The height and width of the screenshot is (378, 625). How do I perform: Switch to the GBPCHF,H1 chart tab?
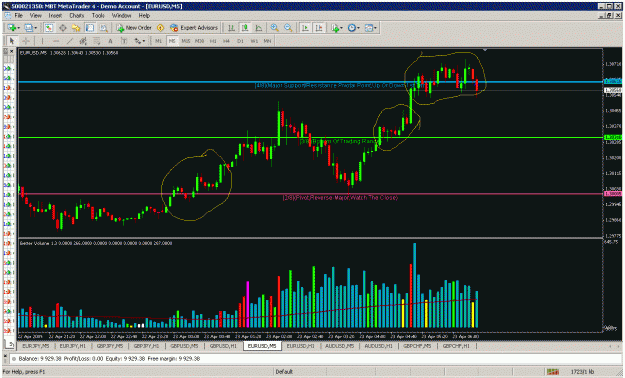(456, 346)
